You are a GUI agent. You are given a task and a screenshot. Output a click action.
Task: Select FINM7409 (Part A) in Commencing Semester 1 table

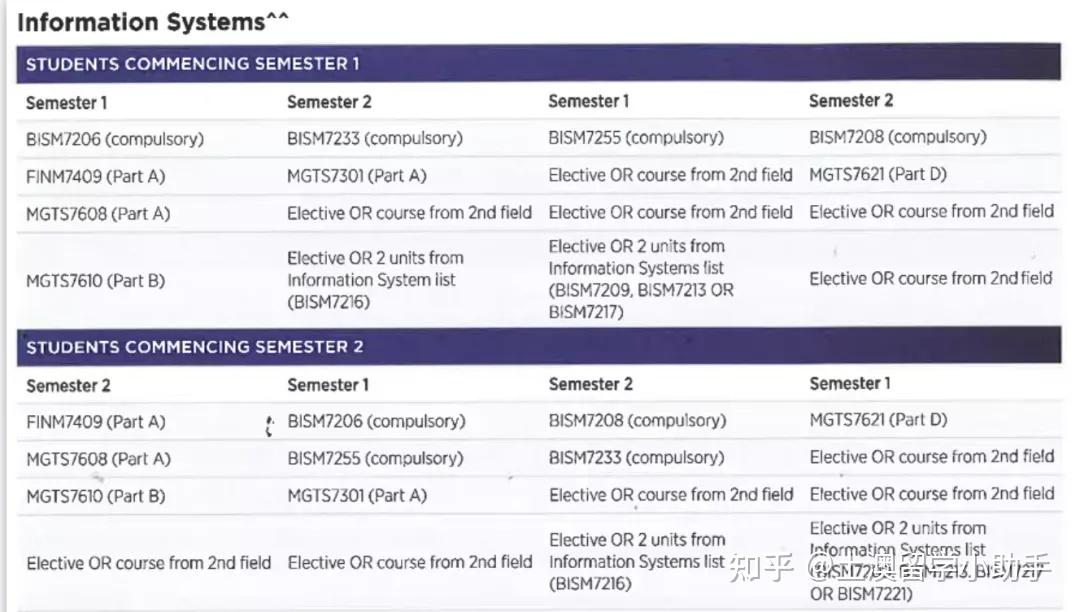click(x=96, y=176)
